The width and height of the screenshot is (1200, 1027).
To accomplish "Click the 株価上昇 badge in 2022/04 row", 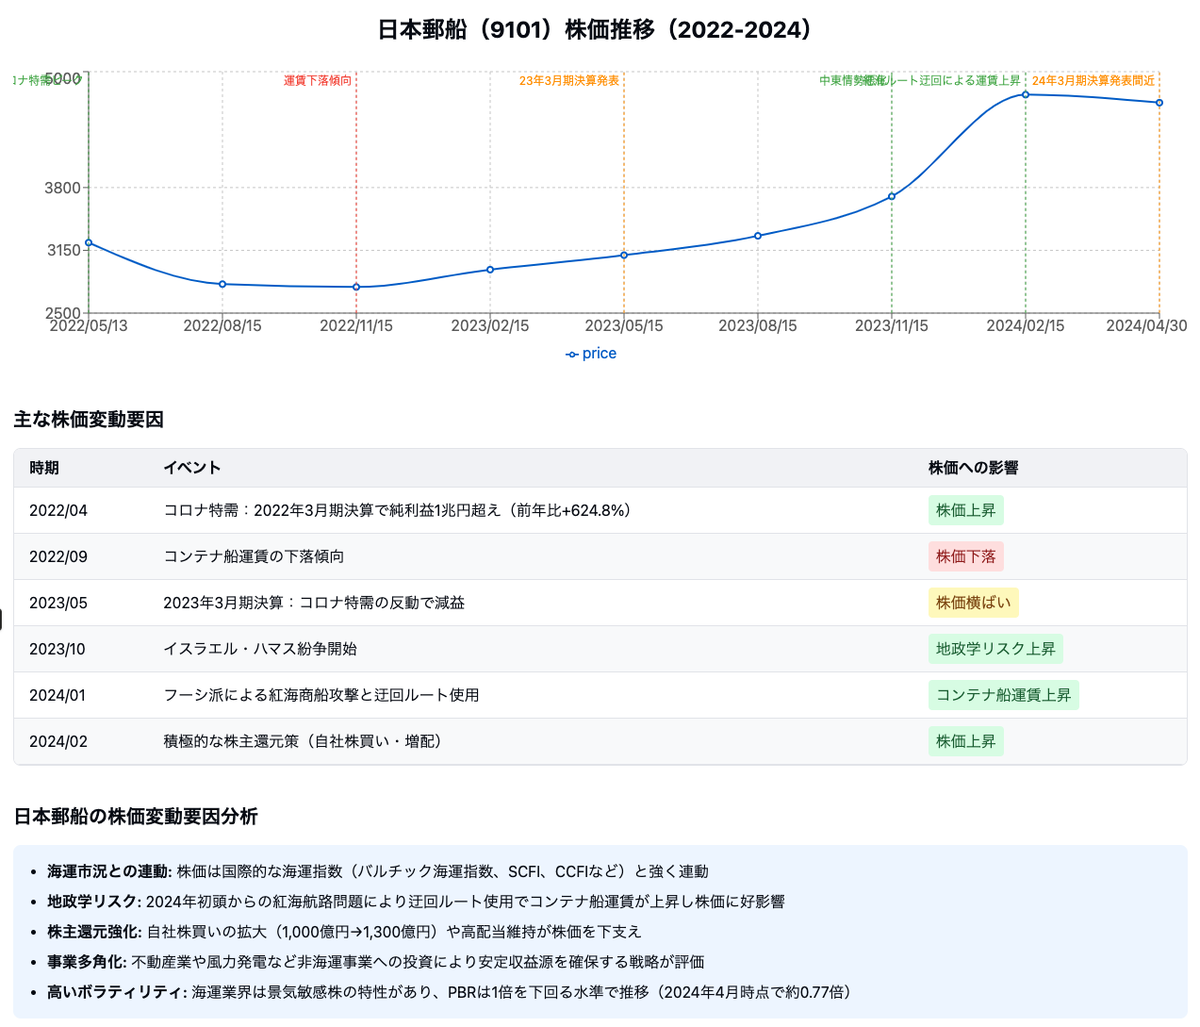I will [x=966, y=511].
